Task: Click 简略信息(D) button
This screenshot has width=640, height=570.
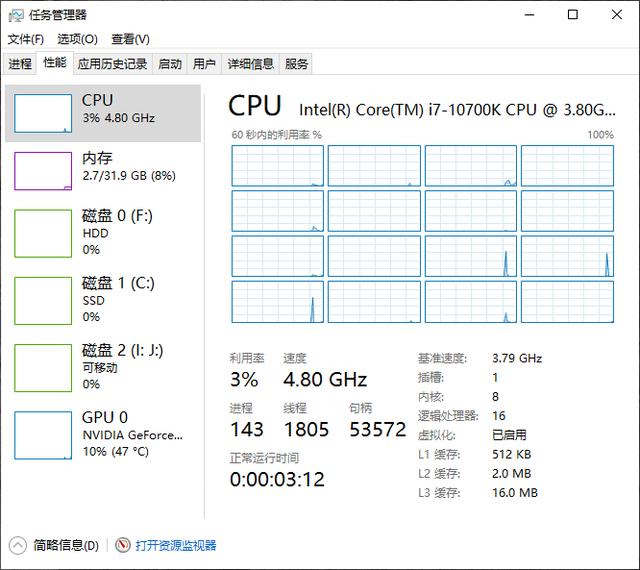Action: click(66, 545)
